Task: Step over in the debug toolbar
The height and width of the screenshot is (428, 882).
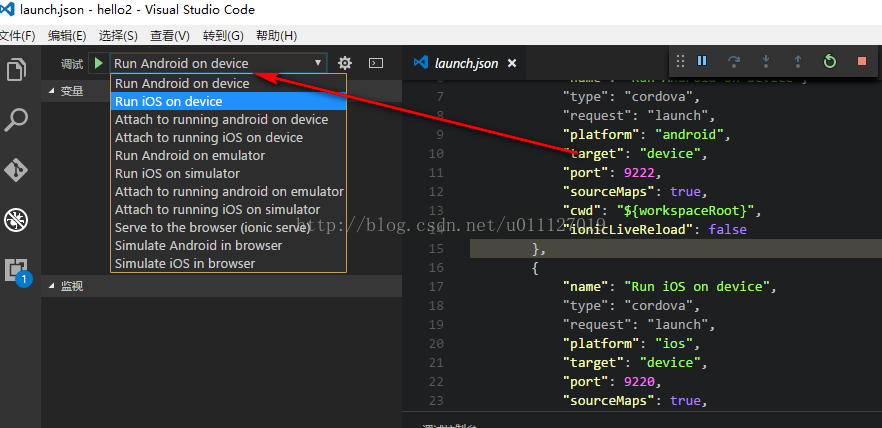Action: (734, 61)
